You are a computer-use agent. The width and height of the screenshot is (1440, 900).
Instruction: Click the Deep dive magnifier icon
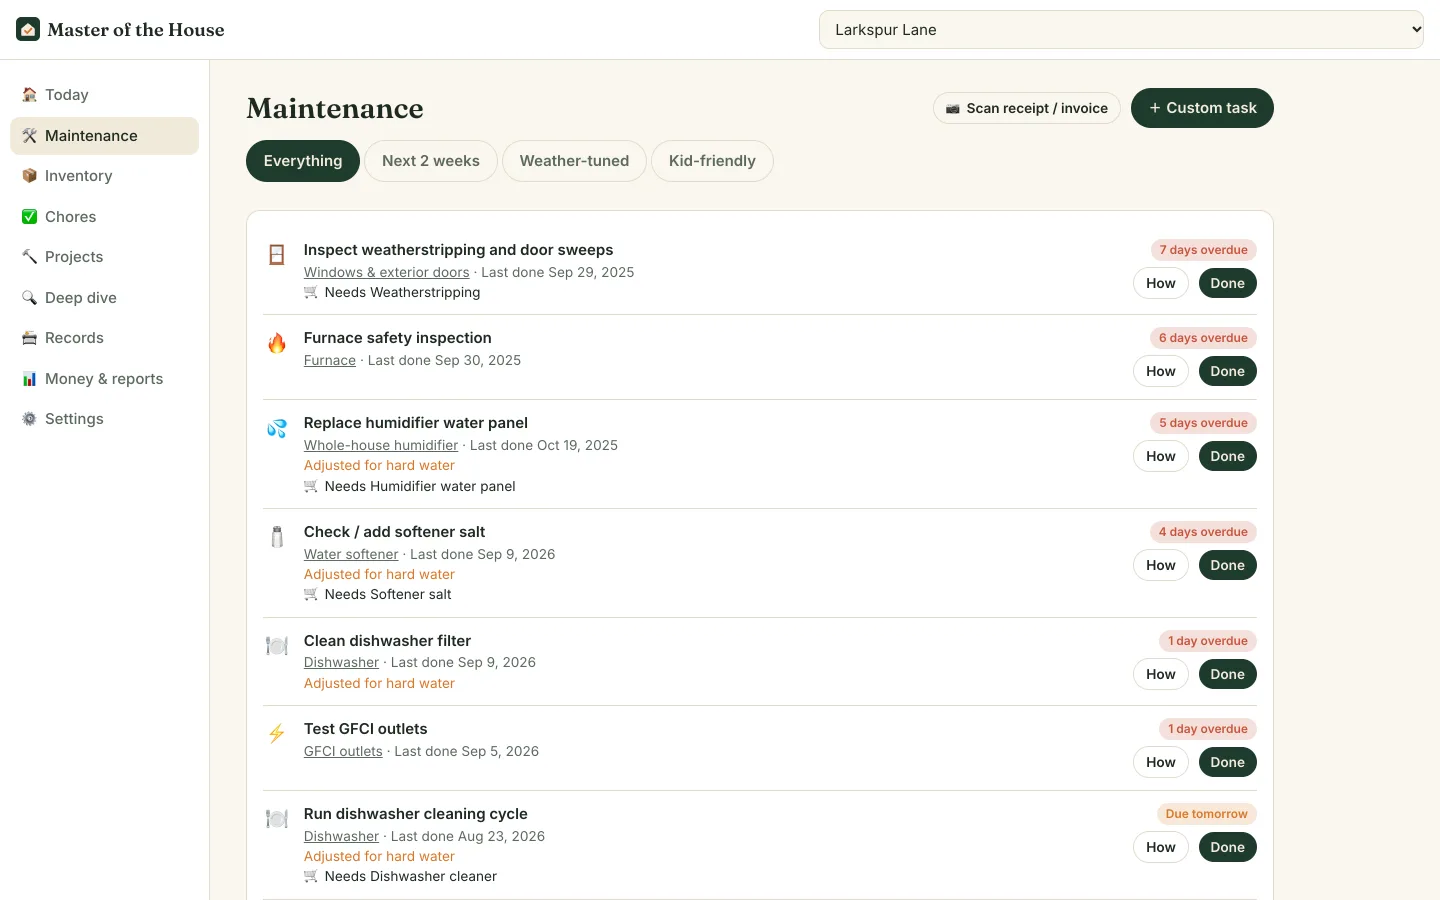pos(29,298)
